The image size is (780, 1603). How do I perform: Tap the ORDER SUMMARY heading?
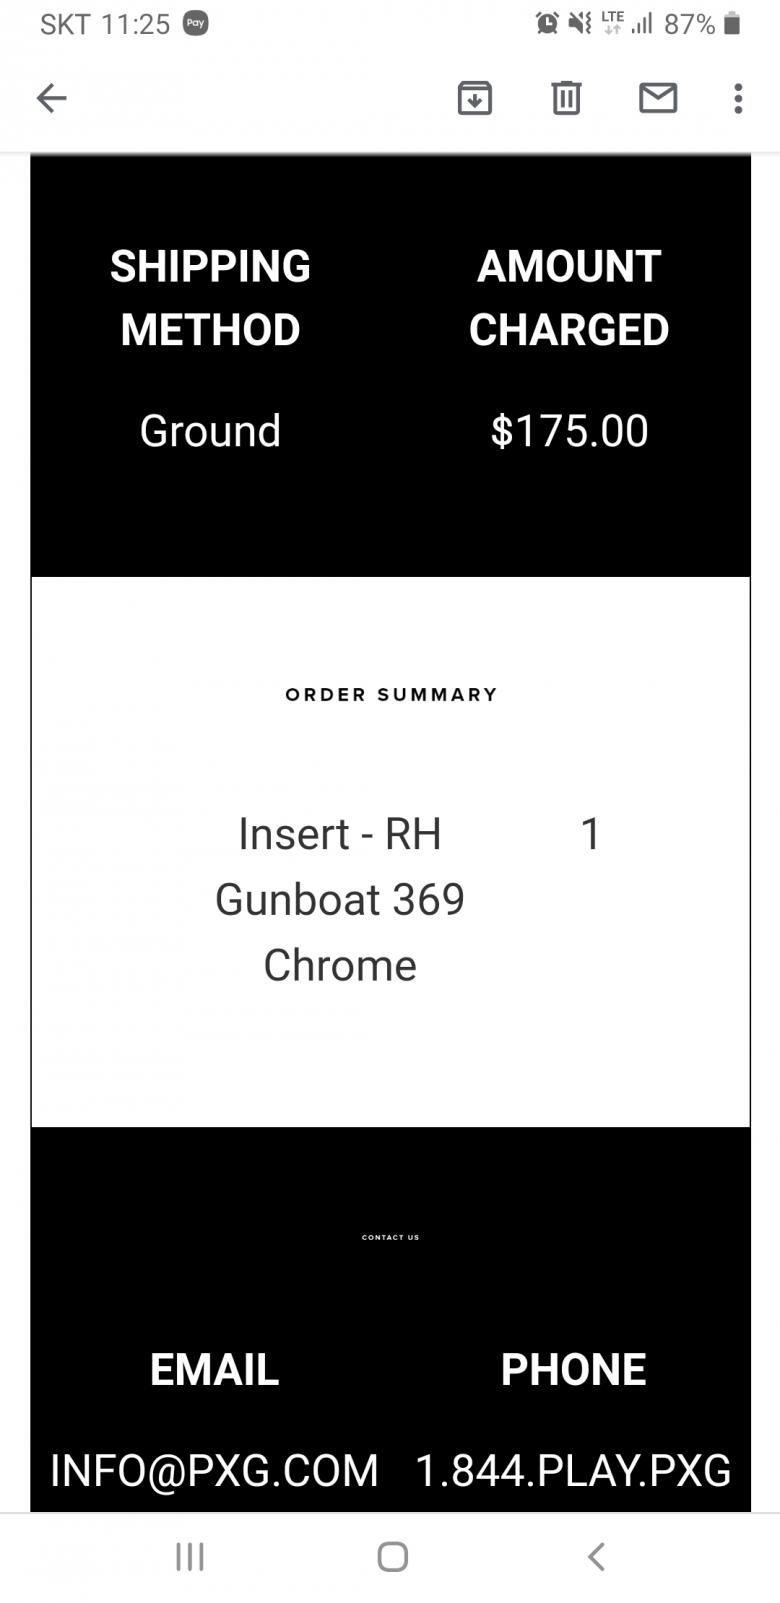(x=391, y=694)
